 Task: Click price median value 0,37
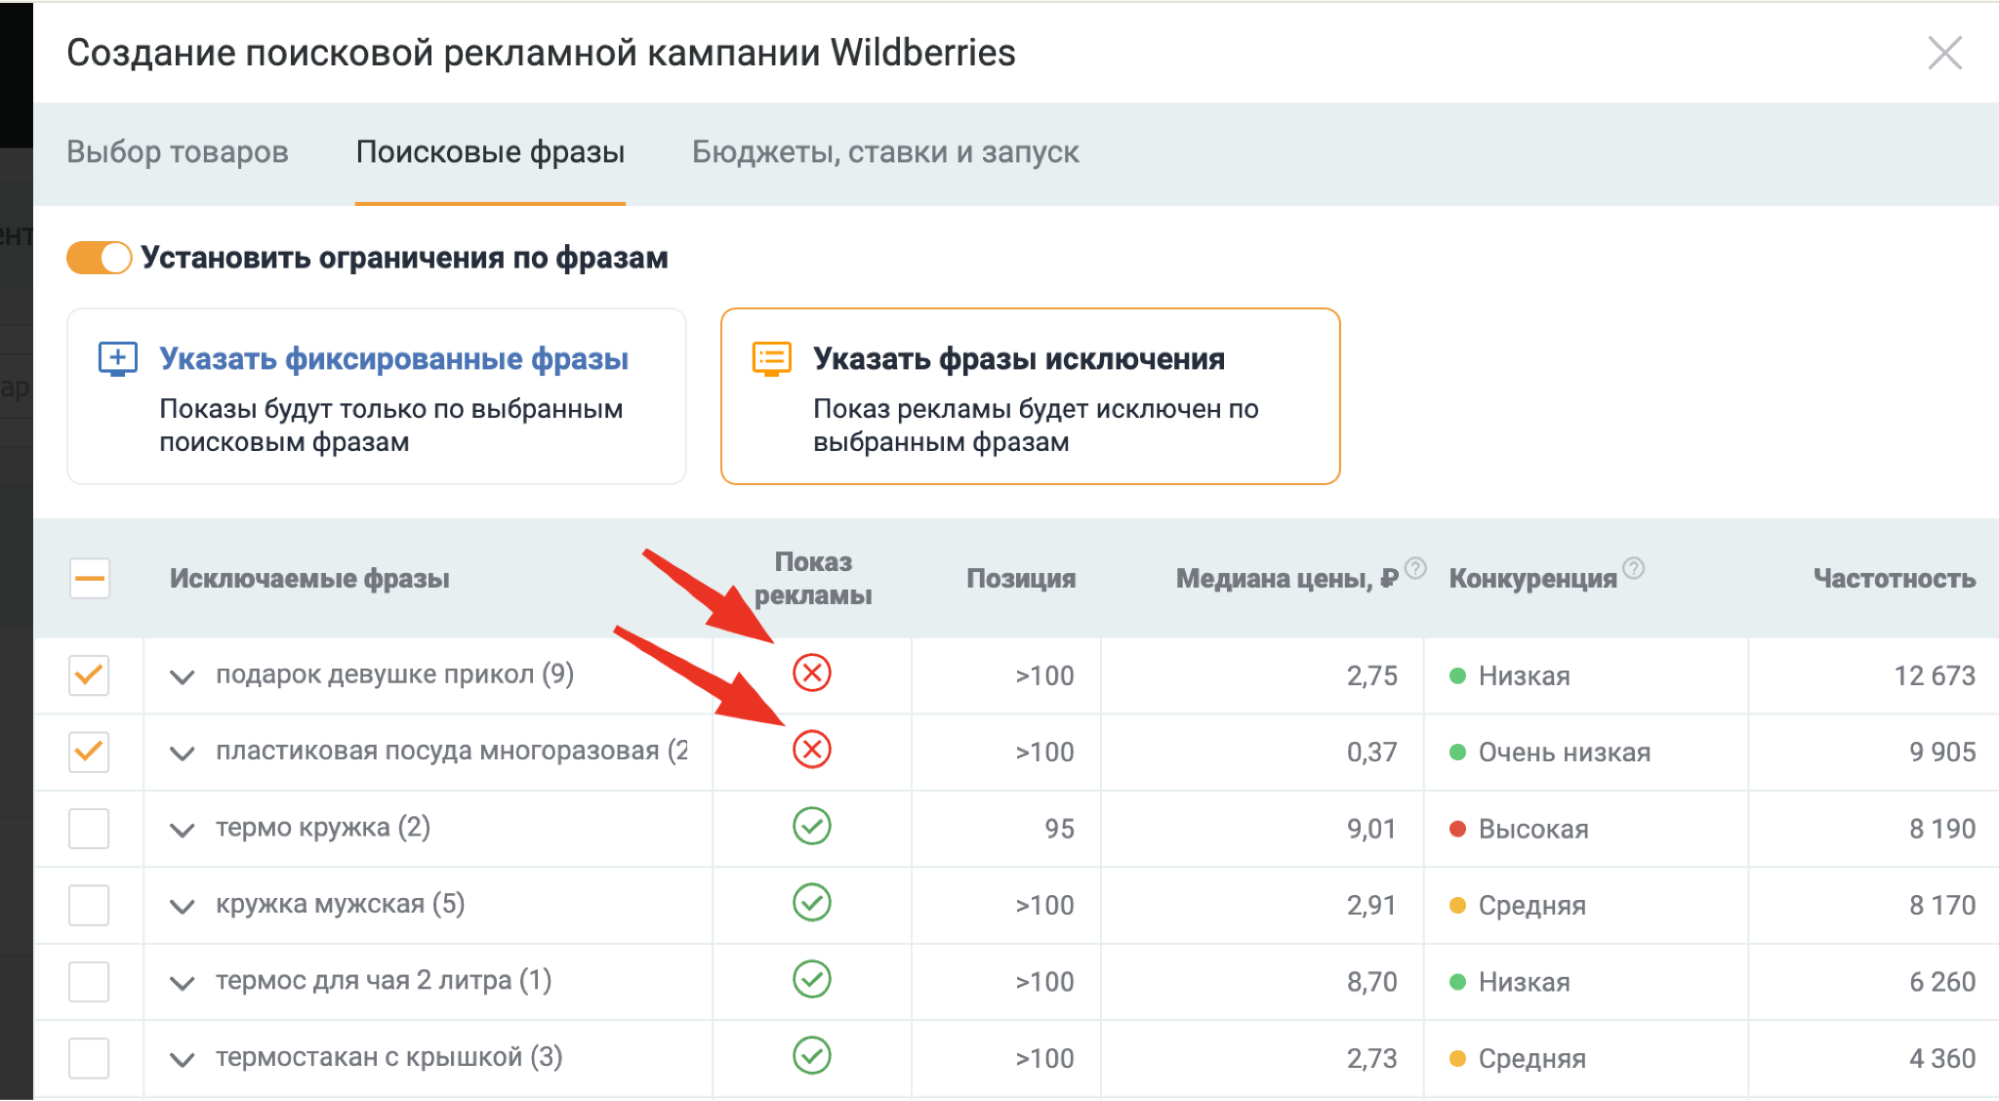tap(1371, 752)
